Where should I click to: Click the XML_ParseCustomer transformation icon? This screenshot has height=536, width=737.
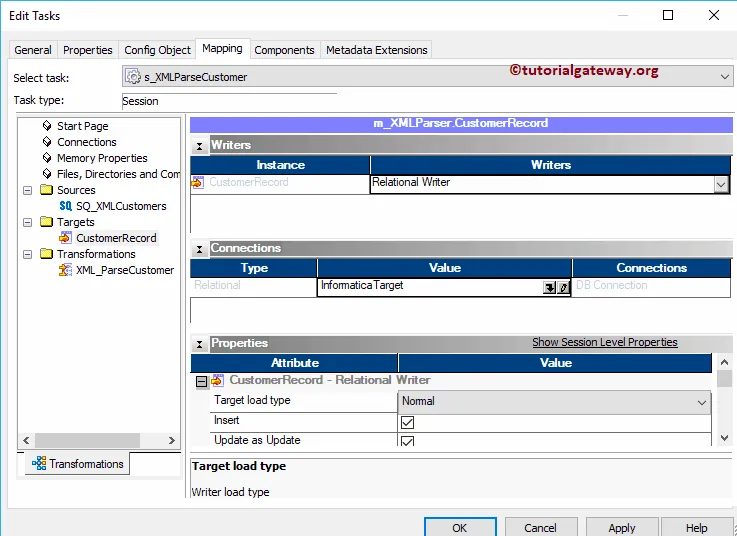(65, 270)
